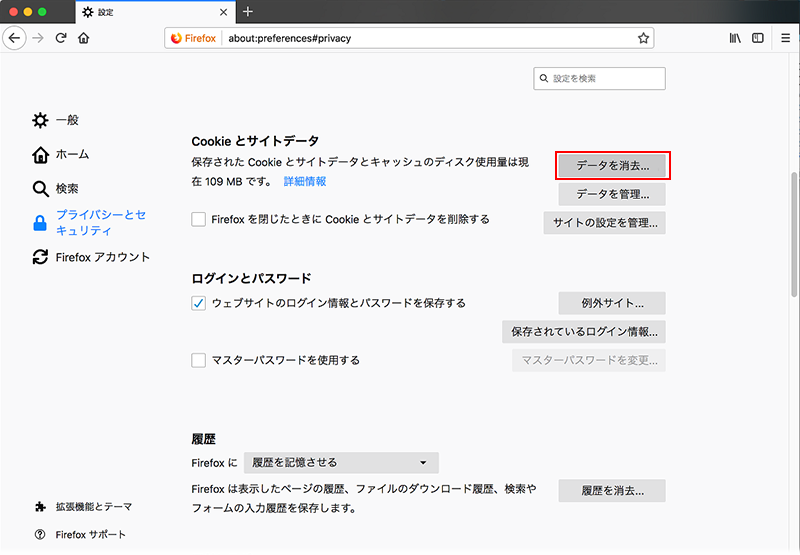Check マスターパスワードを使用する checkbox
Screen dimensions: 800x555
tap(198, 360)
